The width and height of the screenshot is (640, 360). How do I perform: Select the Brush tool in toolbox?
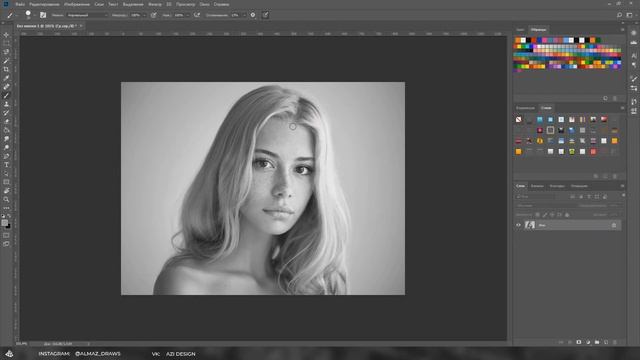6,96
